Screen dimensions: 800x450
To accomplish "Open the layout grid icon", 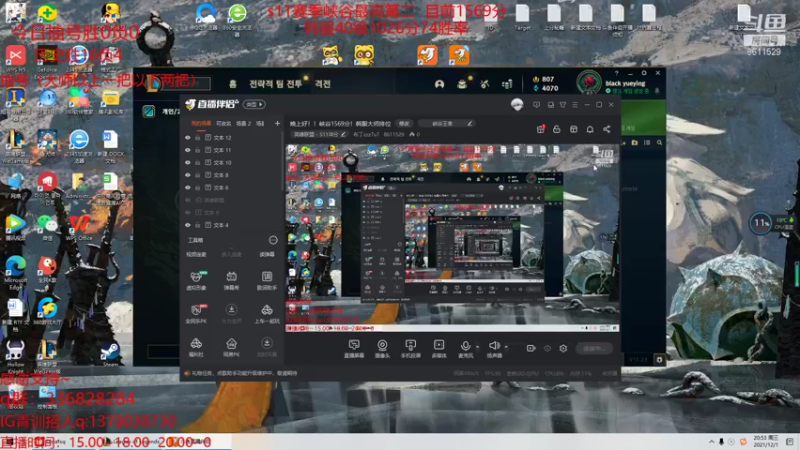I will (x=573, y=129).
